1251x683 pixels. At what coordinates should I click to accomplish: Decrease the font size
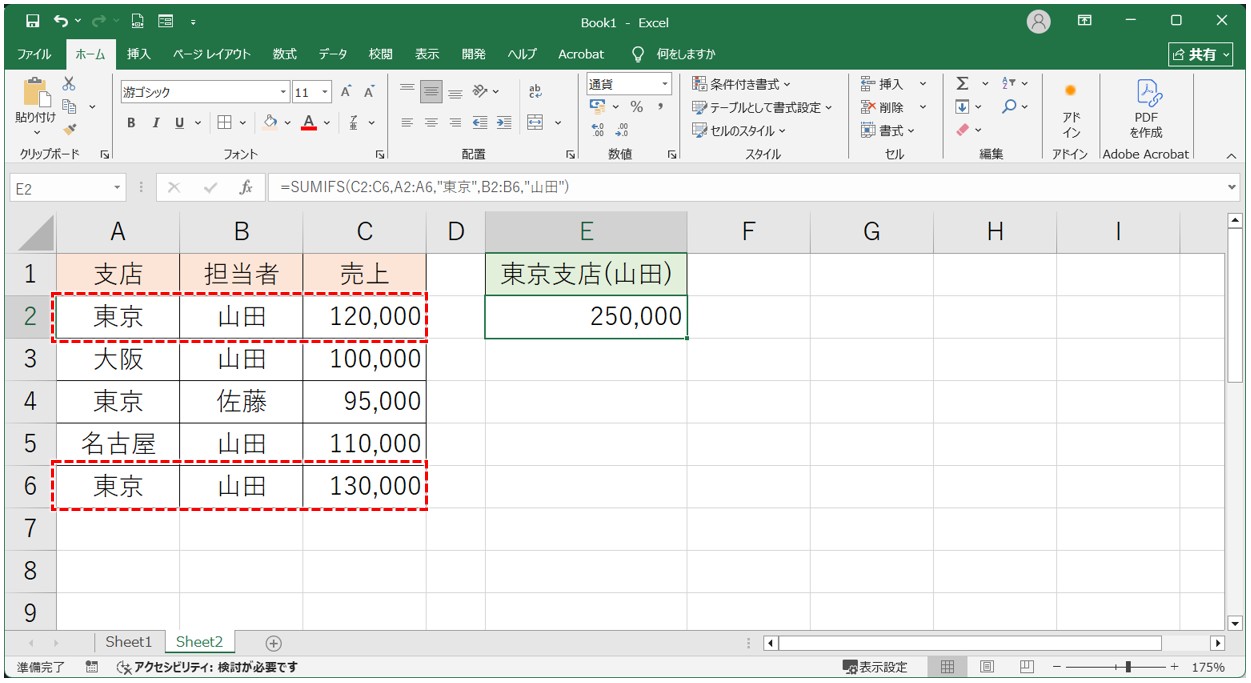(368, 92)
